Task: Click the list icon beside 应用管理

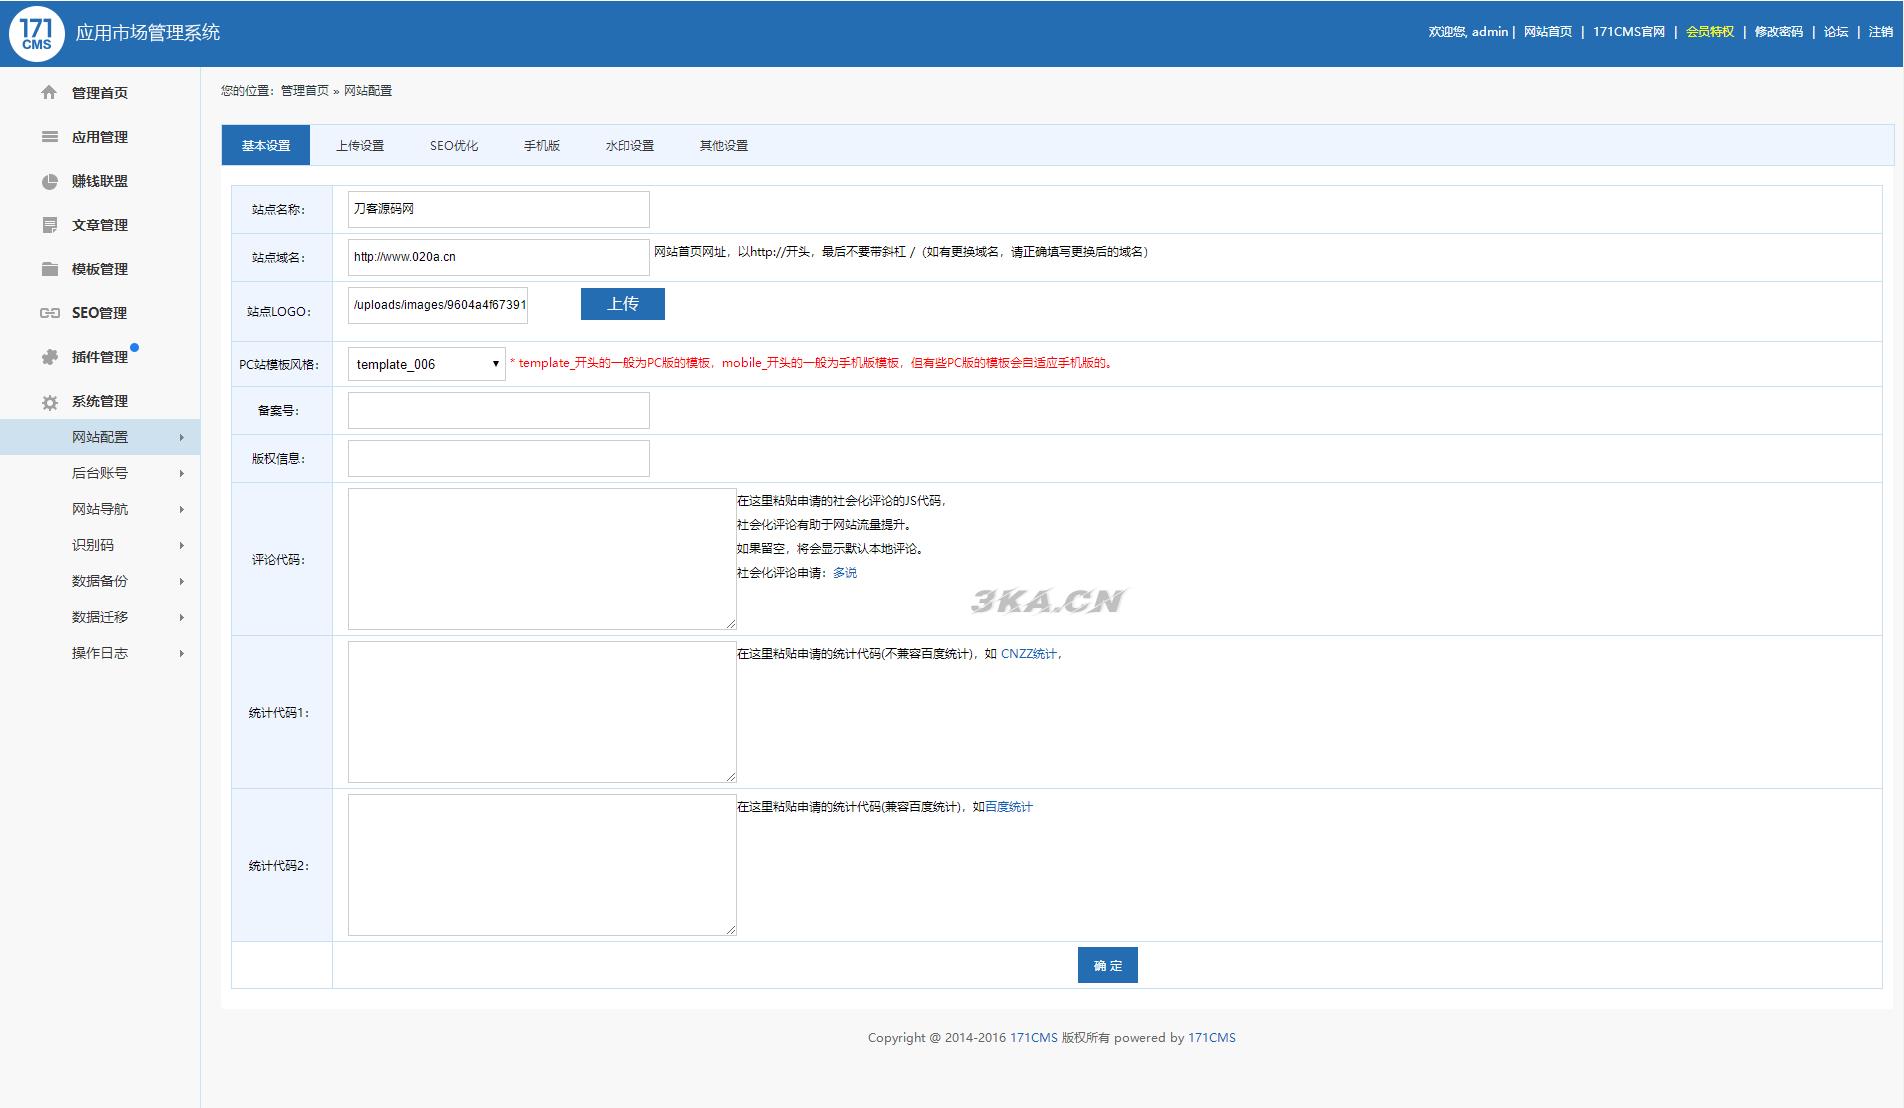Action: click(49, 137)
